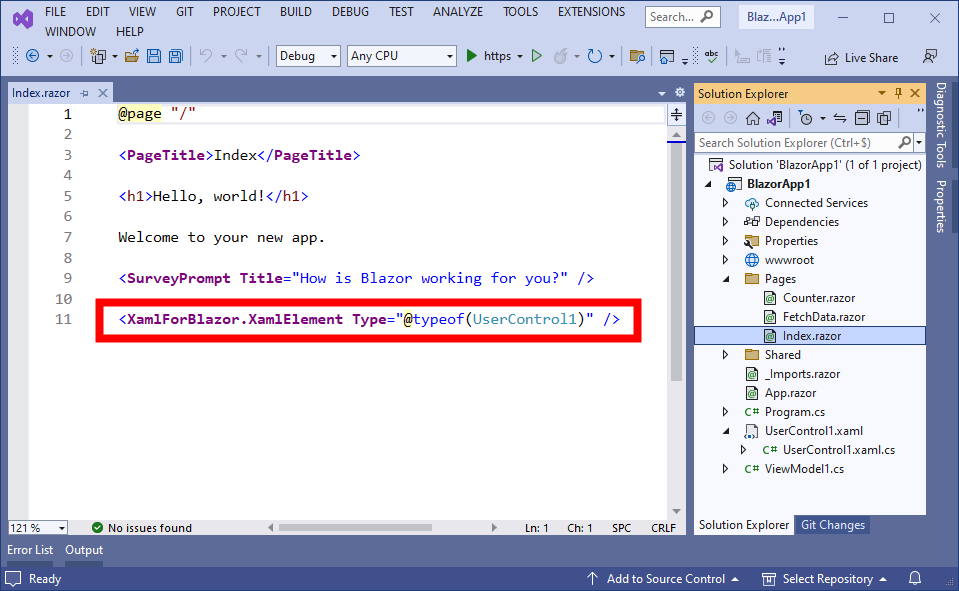Expand the Dependencies node
This screenshot has width=959, height=591.
724,221
